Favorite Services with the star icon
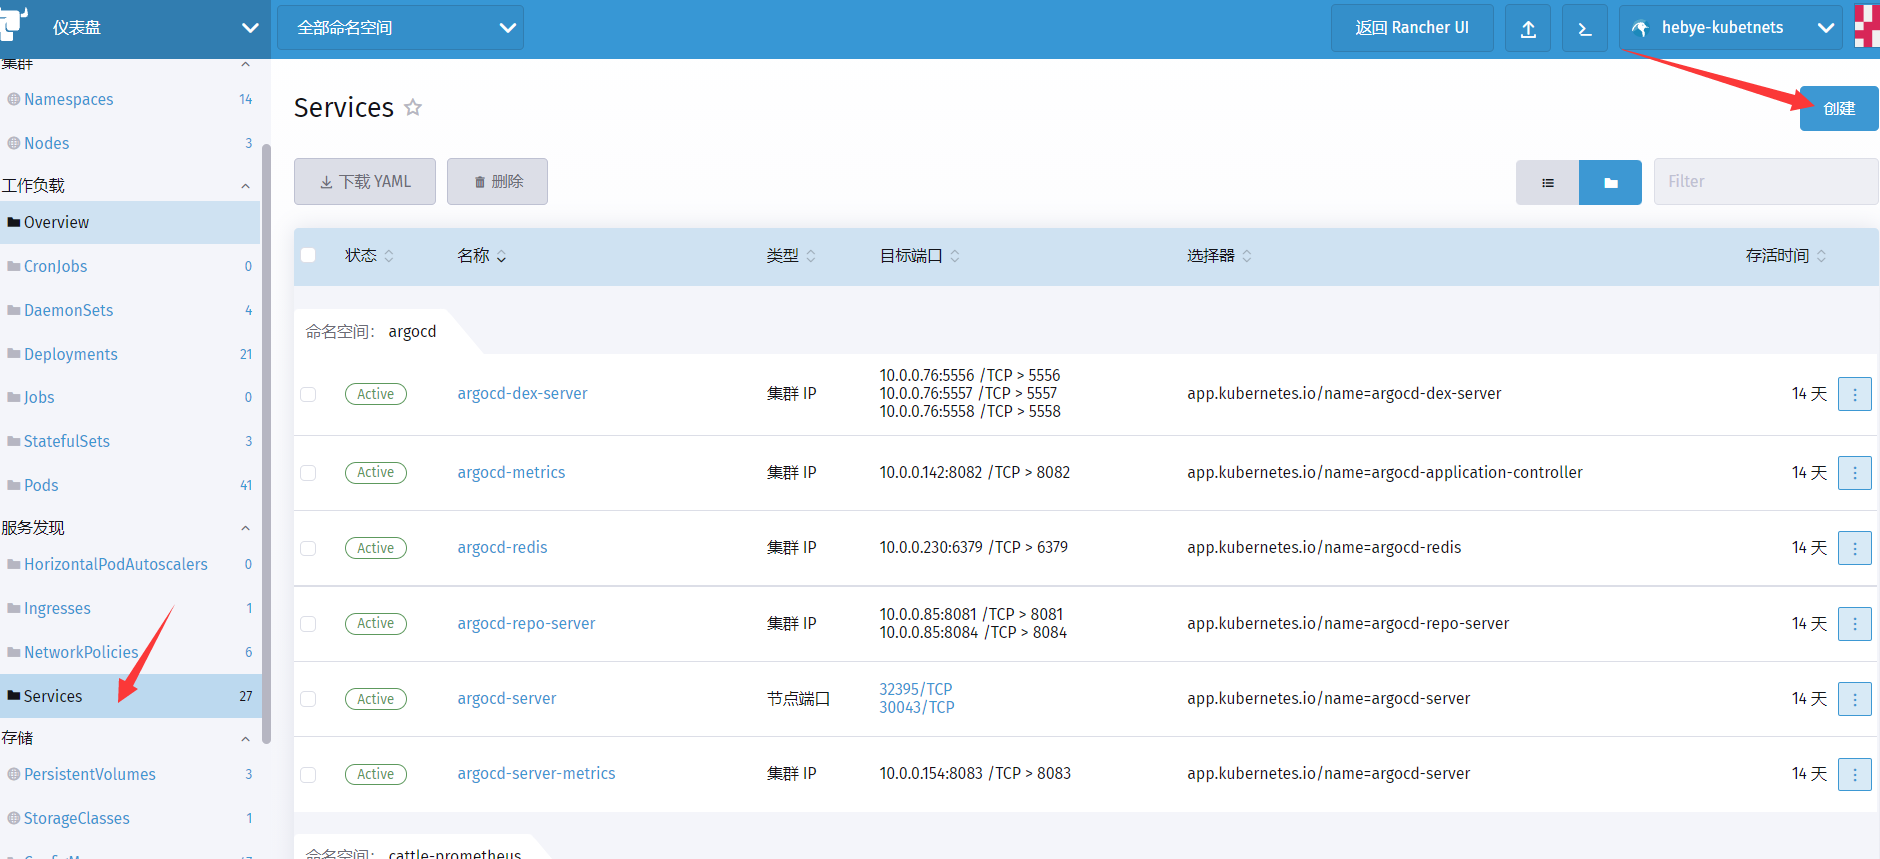Screen dimensions: 1880x859 coord(413,107)
